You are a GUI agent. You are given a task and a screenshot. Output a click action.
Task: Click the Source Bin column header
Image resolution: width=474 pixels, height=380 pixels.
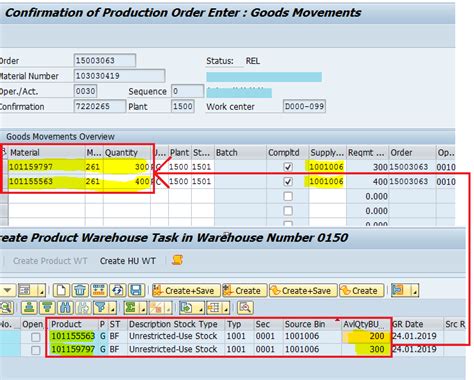312,324
